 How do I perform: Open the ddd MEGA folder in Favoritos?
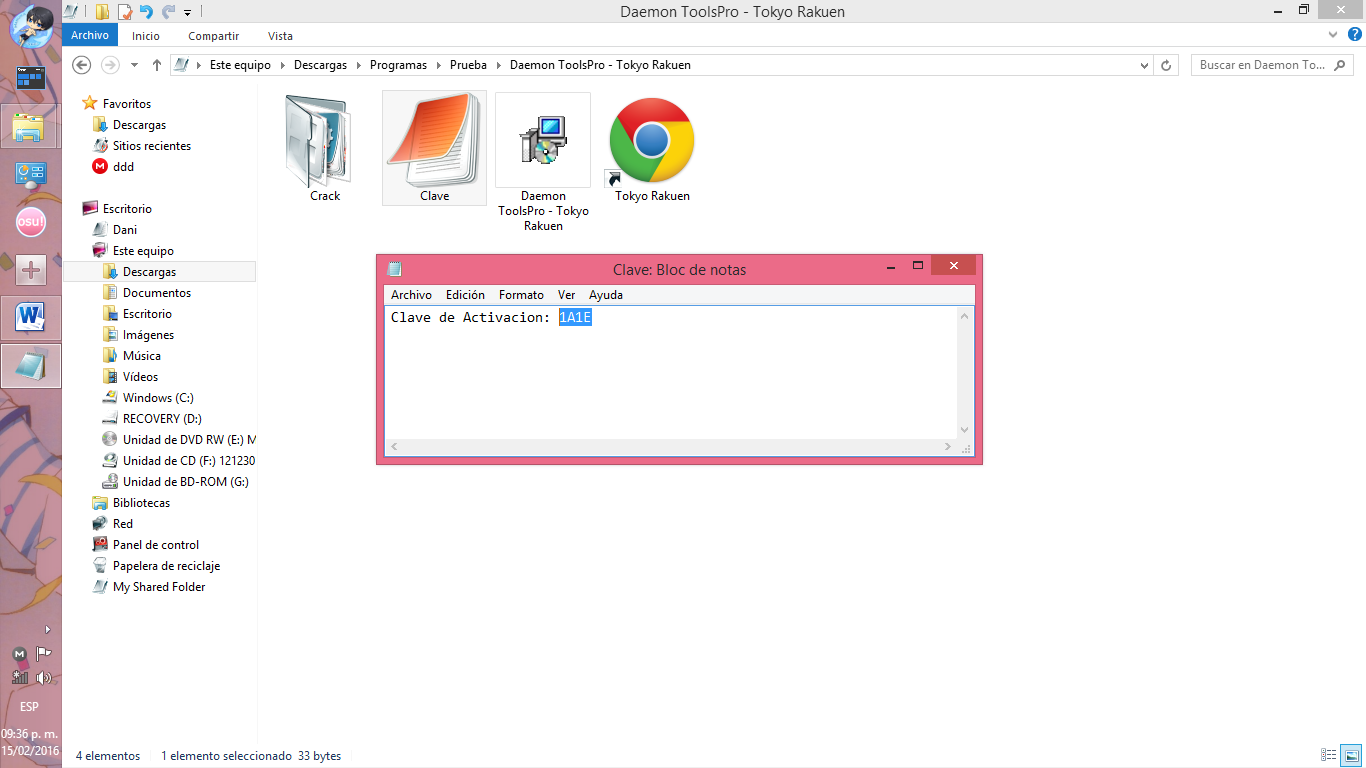[x=123, y=167]
